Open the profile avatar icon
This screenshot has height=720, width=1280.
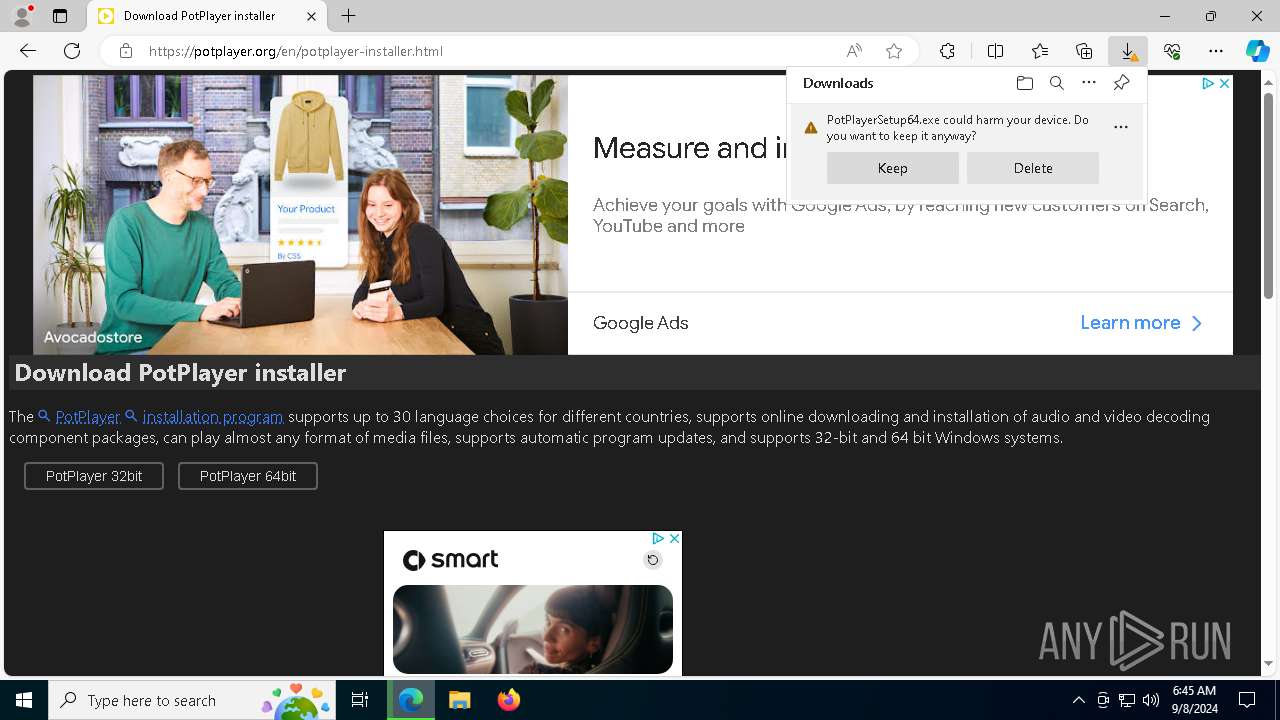coord(22,16)
